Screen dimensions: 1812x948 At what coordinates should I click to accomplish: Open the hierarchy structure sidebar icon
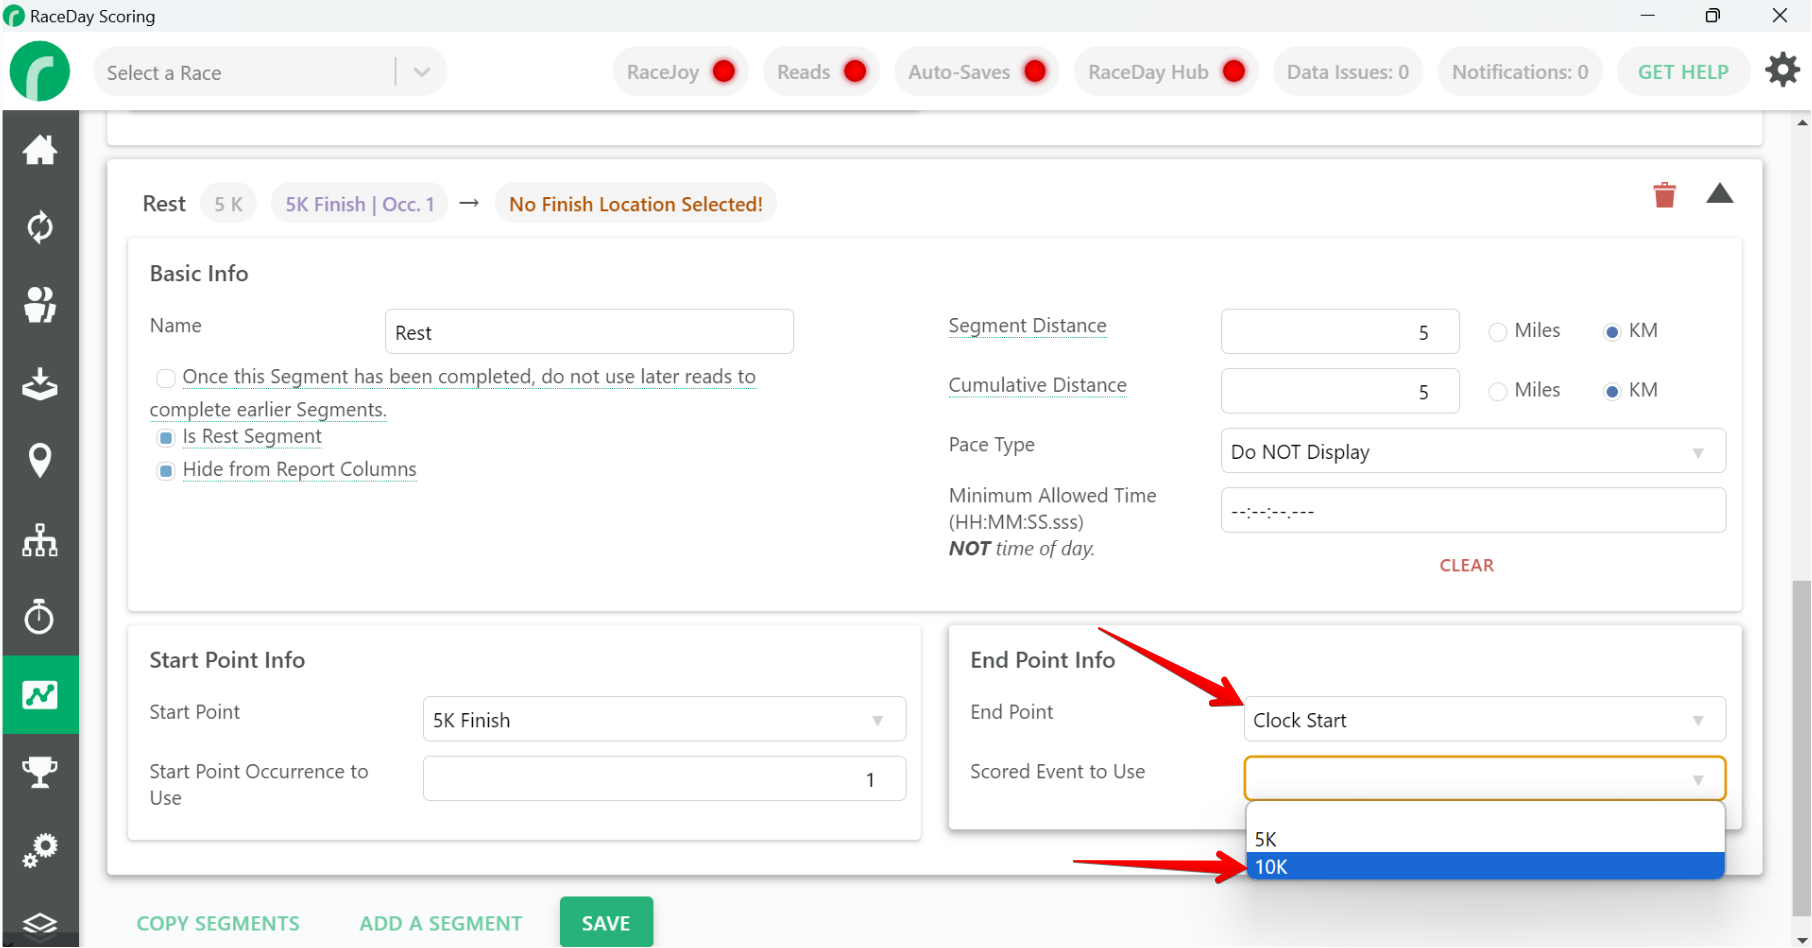click(40, 540)
